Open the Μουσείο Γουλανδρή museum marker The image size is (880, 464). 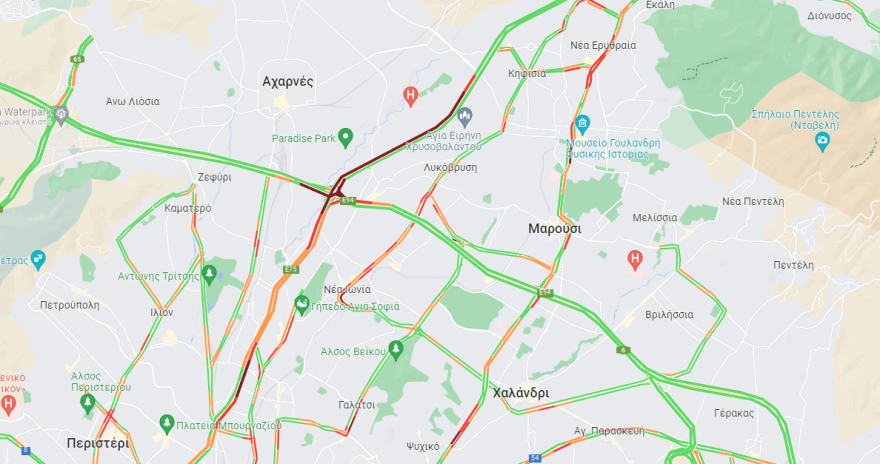click(583, 124)
